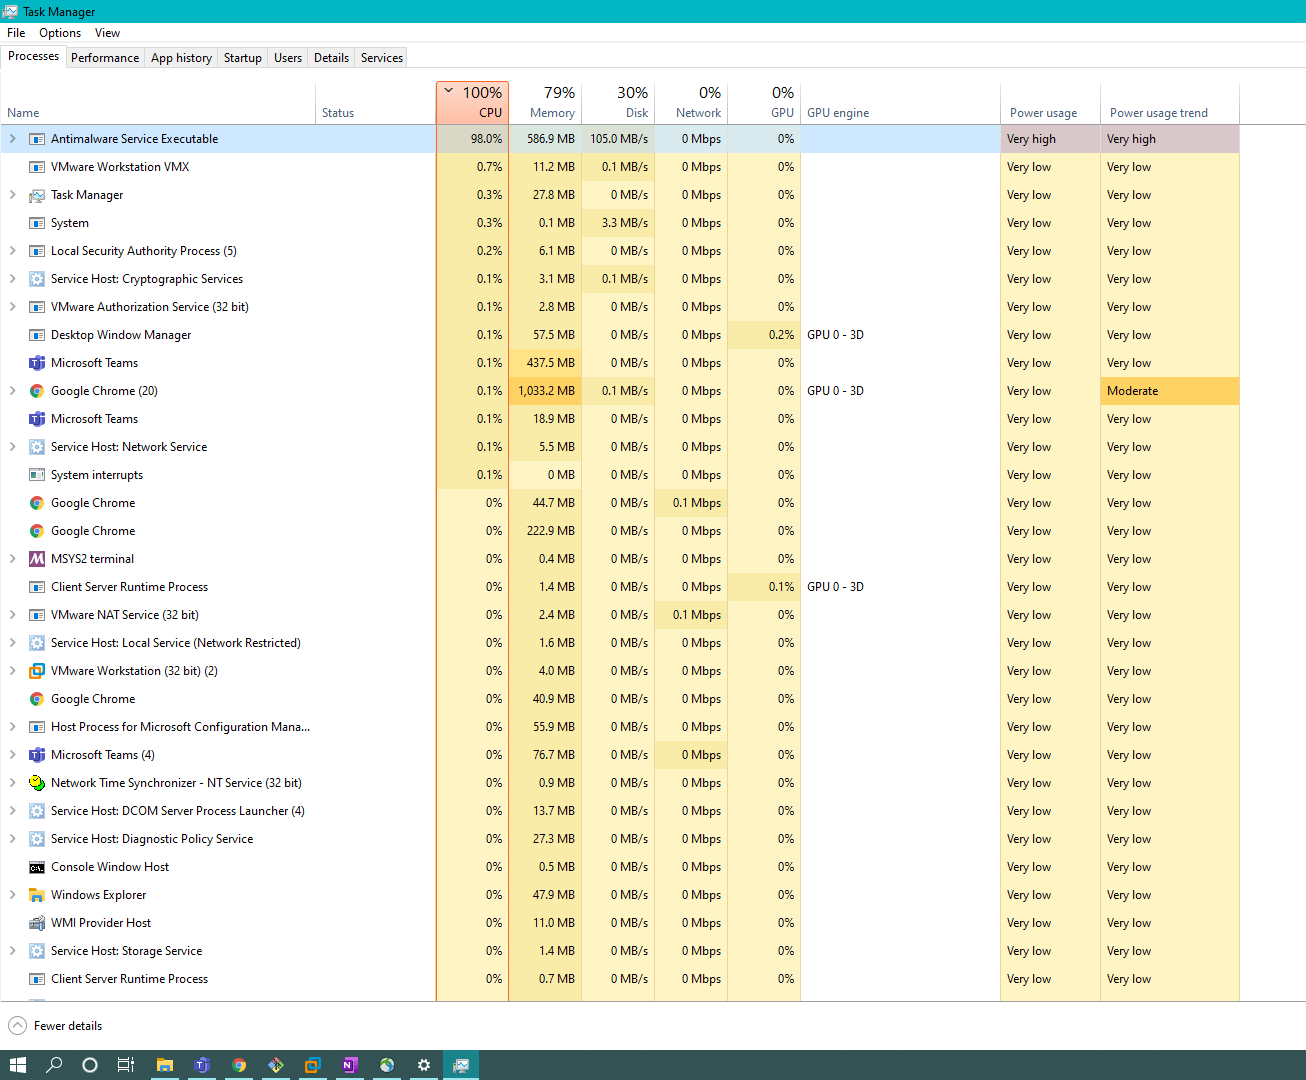The height and width of the screenshot is (1080, 1306).
Task: Switch to the Performance tab
Action: click(x=105, y=57)
